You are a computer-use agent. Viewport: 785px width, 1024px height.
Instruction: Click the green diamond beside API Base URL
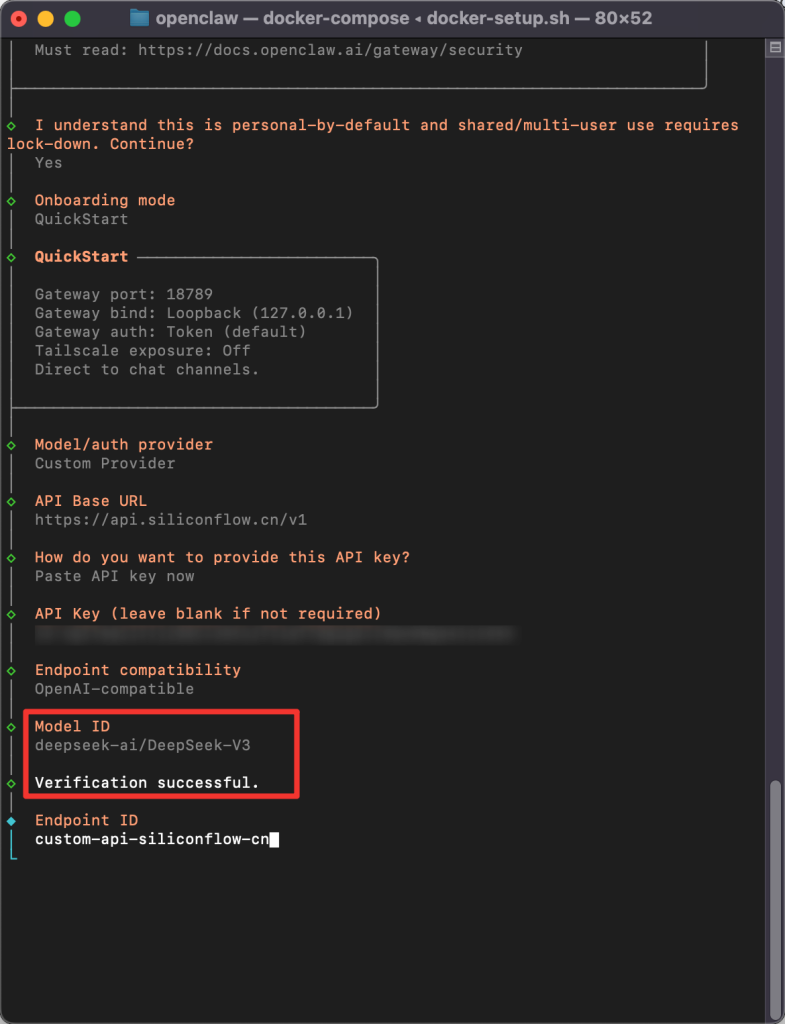(x=11, y=502)
